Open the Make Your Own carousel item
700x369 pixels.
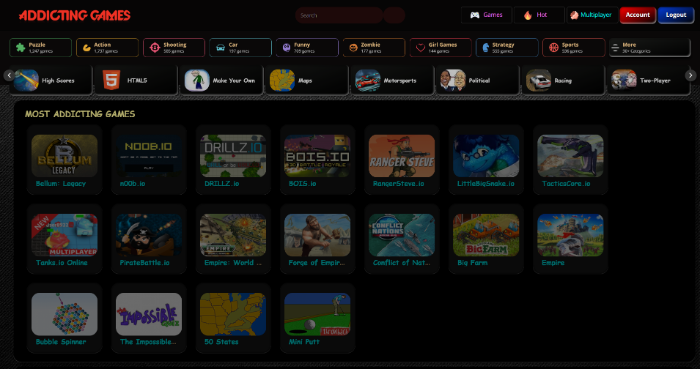tap(221, 80)
